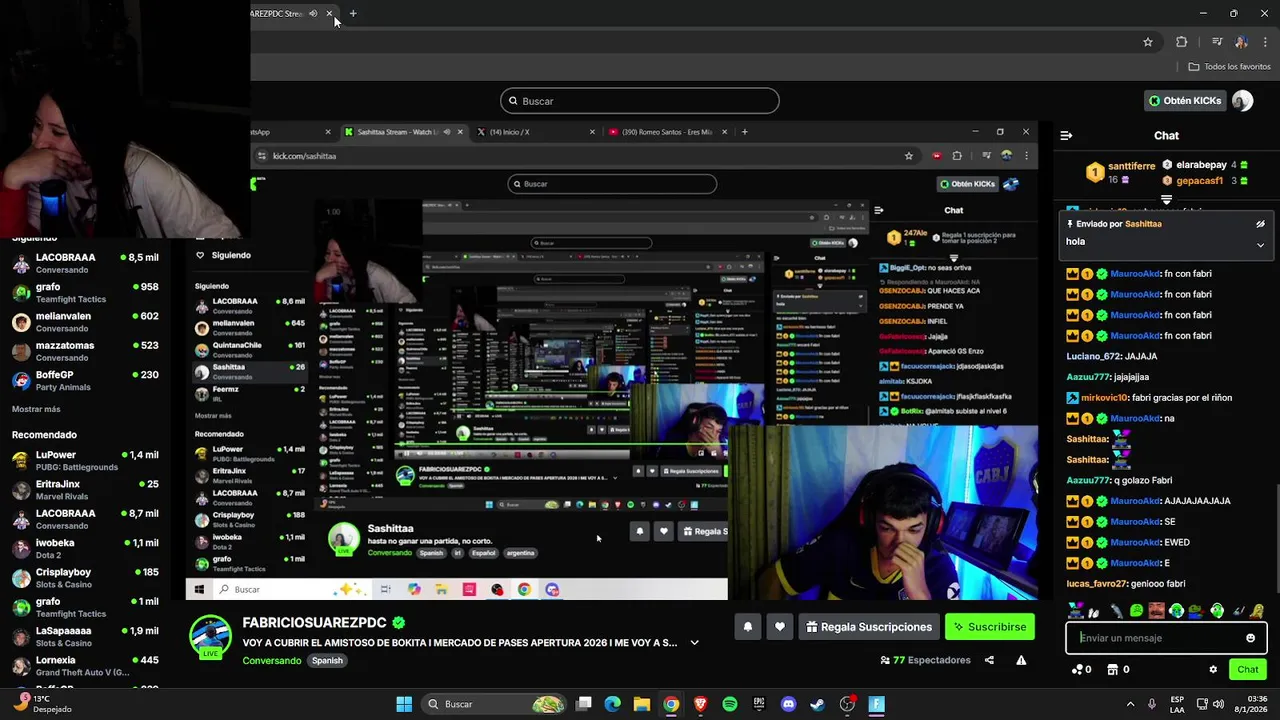Viewport: 1280px width, 720px height.
Task: Hide the pinned message by Sashittaa
Action: click(1260, 224)
